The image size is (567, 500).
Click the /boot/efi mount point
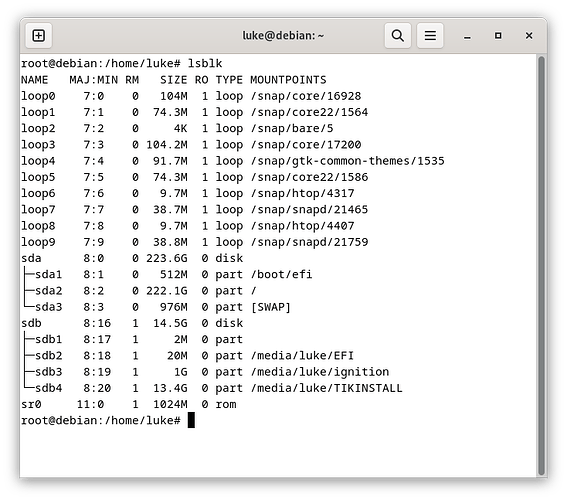pyautogui.click(x=281, y=275)
